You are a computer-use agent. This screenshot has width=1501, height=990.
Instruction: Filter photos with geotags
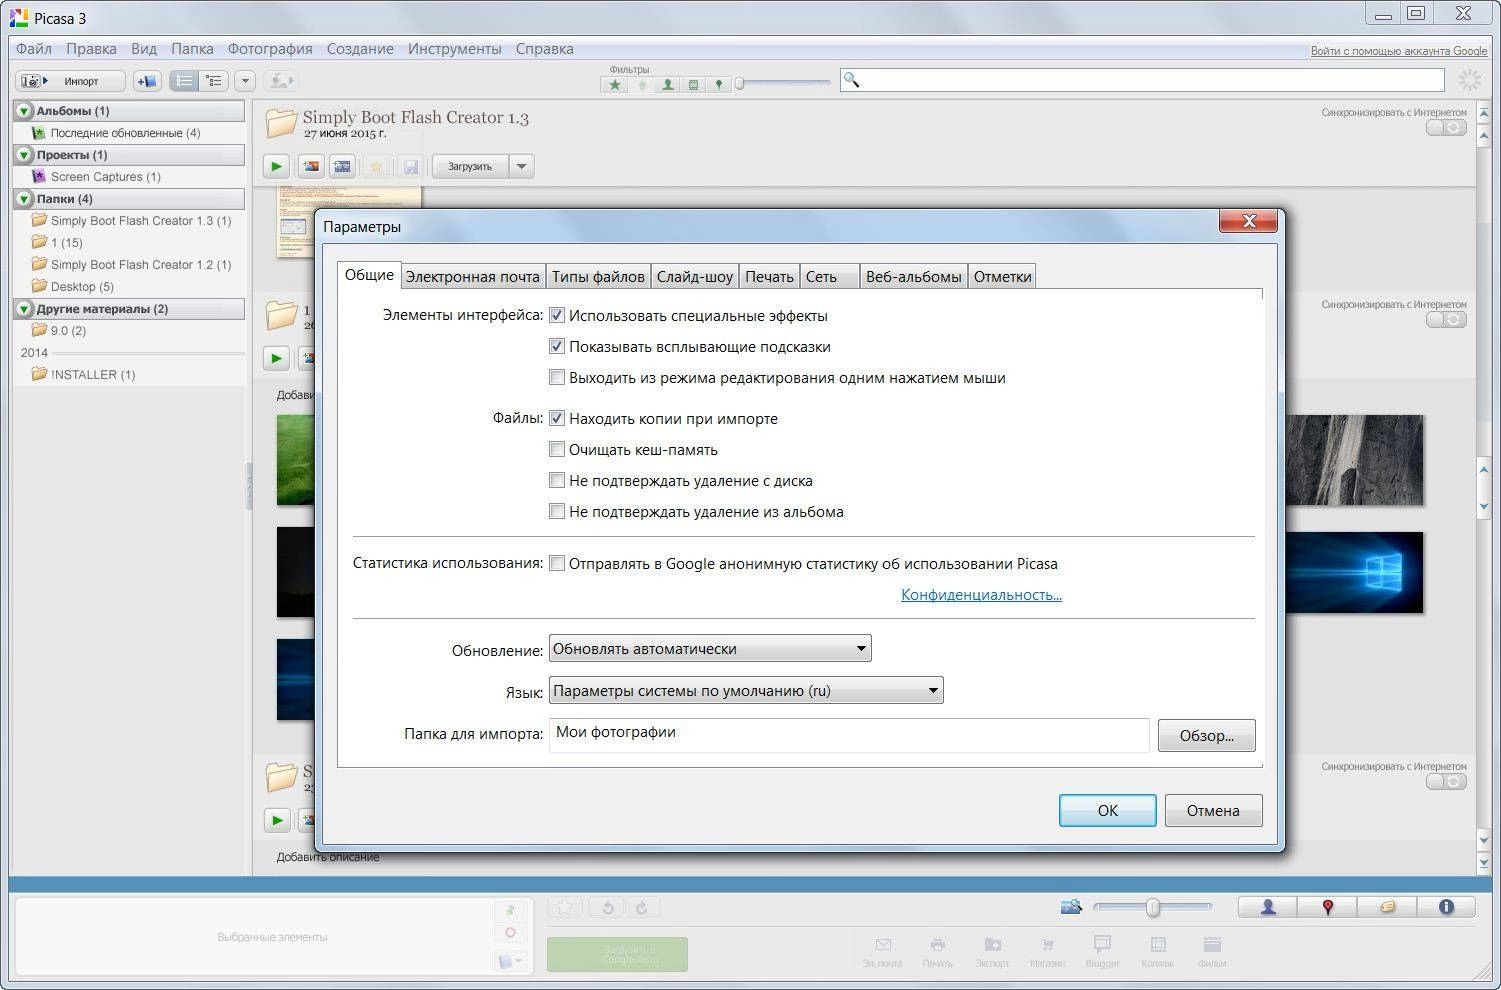click(x=718, y=85)
